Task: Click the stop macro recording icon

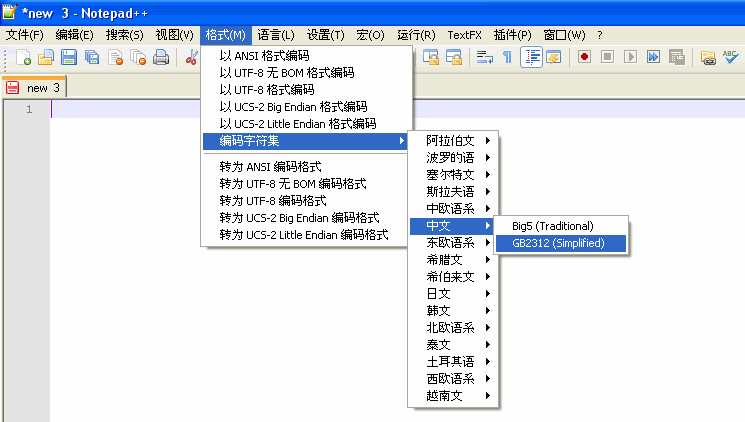Action: (607, 57)
